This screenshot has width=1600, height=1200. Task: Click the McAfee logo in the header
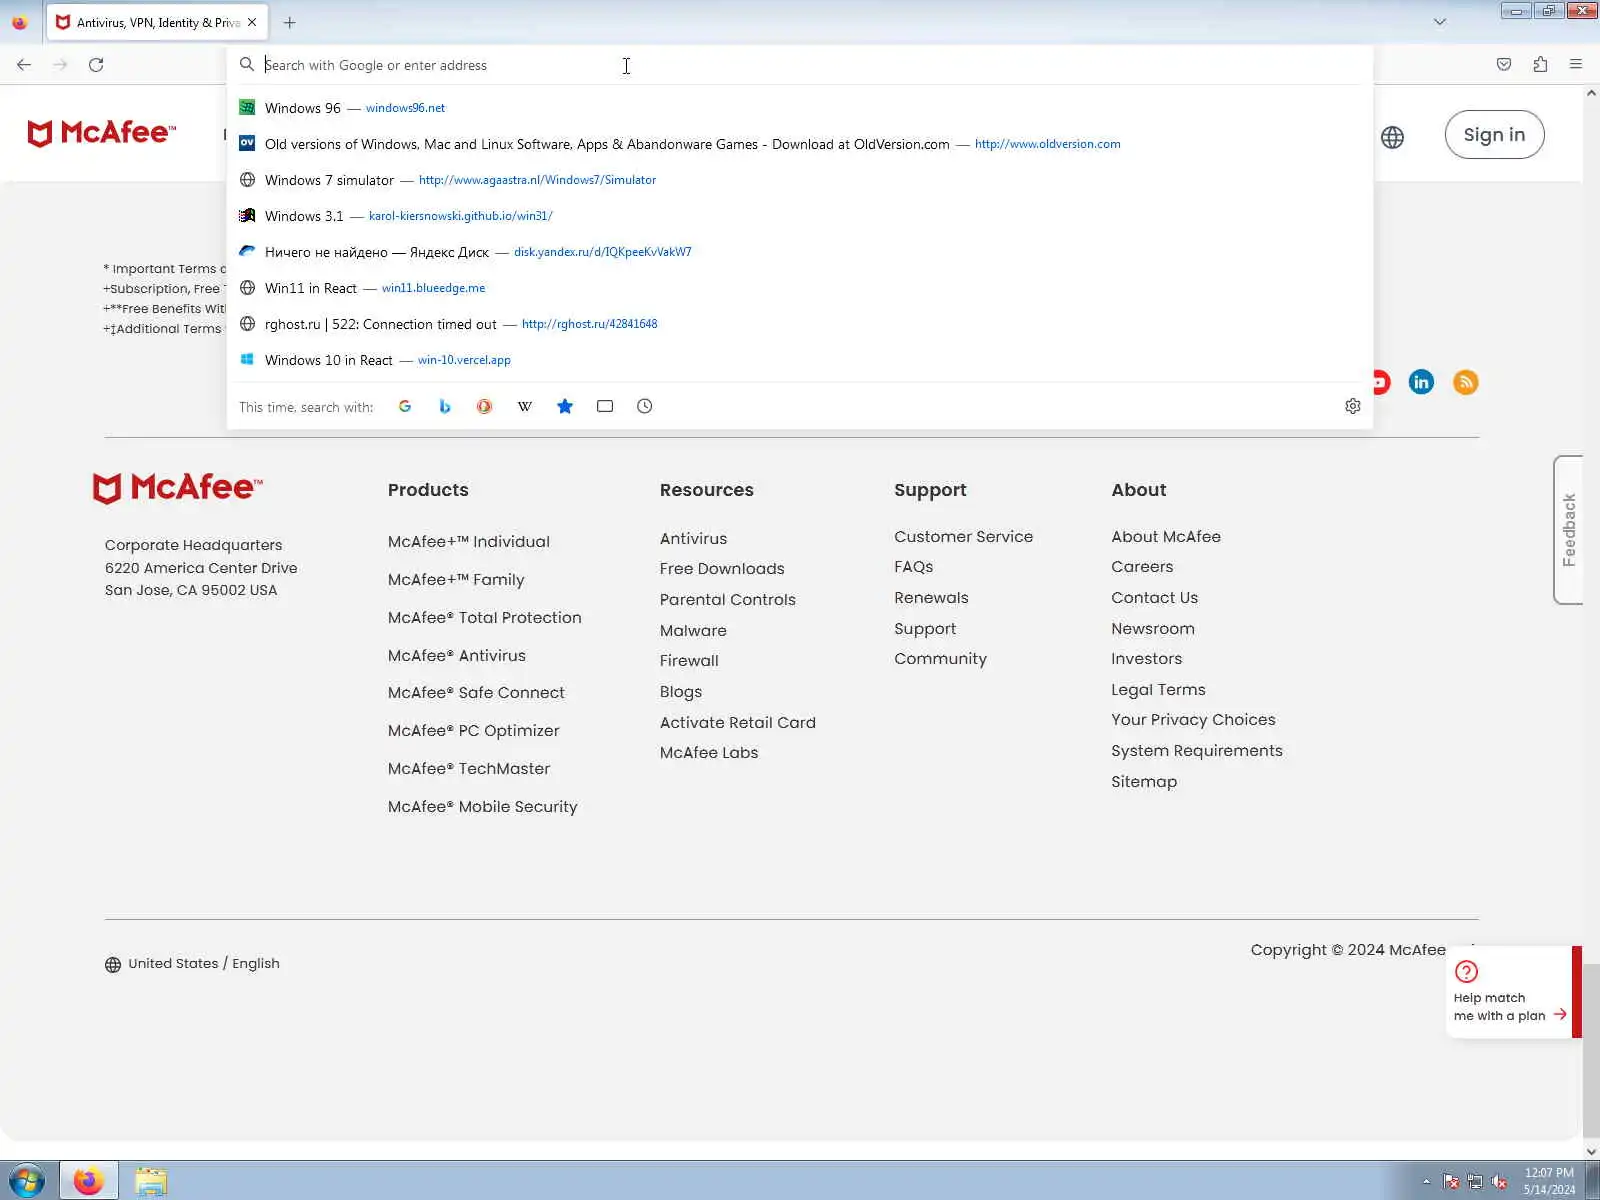click(x=102, y=133)
